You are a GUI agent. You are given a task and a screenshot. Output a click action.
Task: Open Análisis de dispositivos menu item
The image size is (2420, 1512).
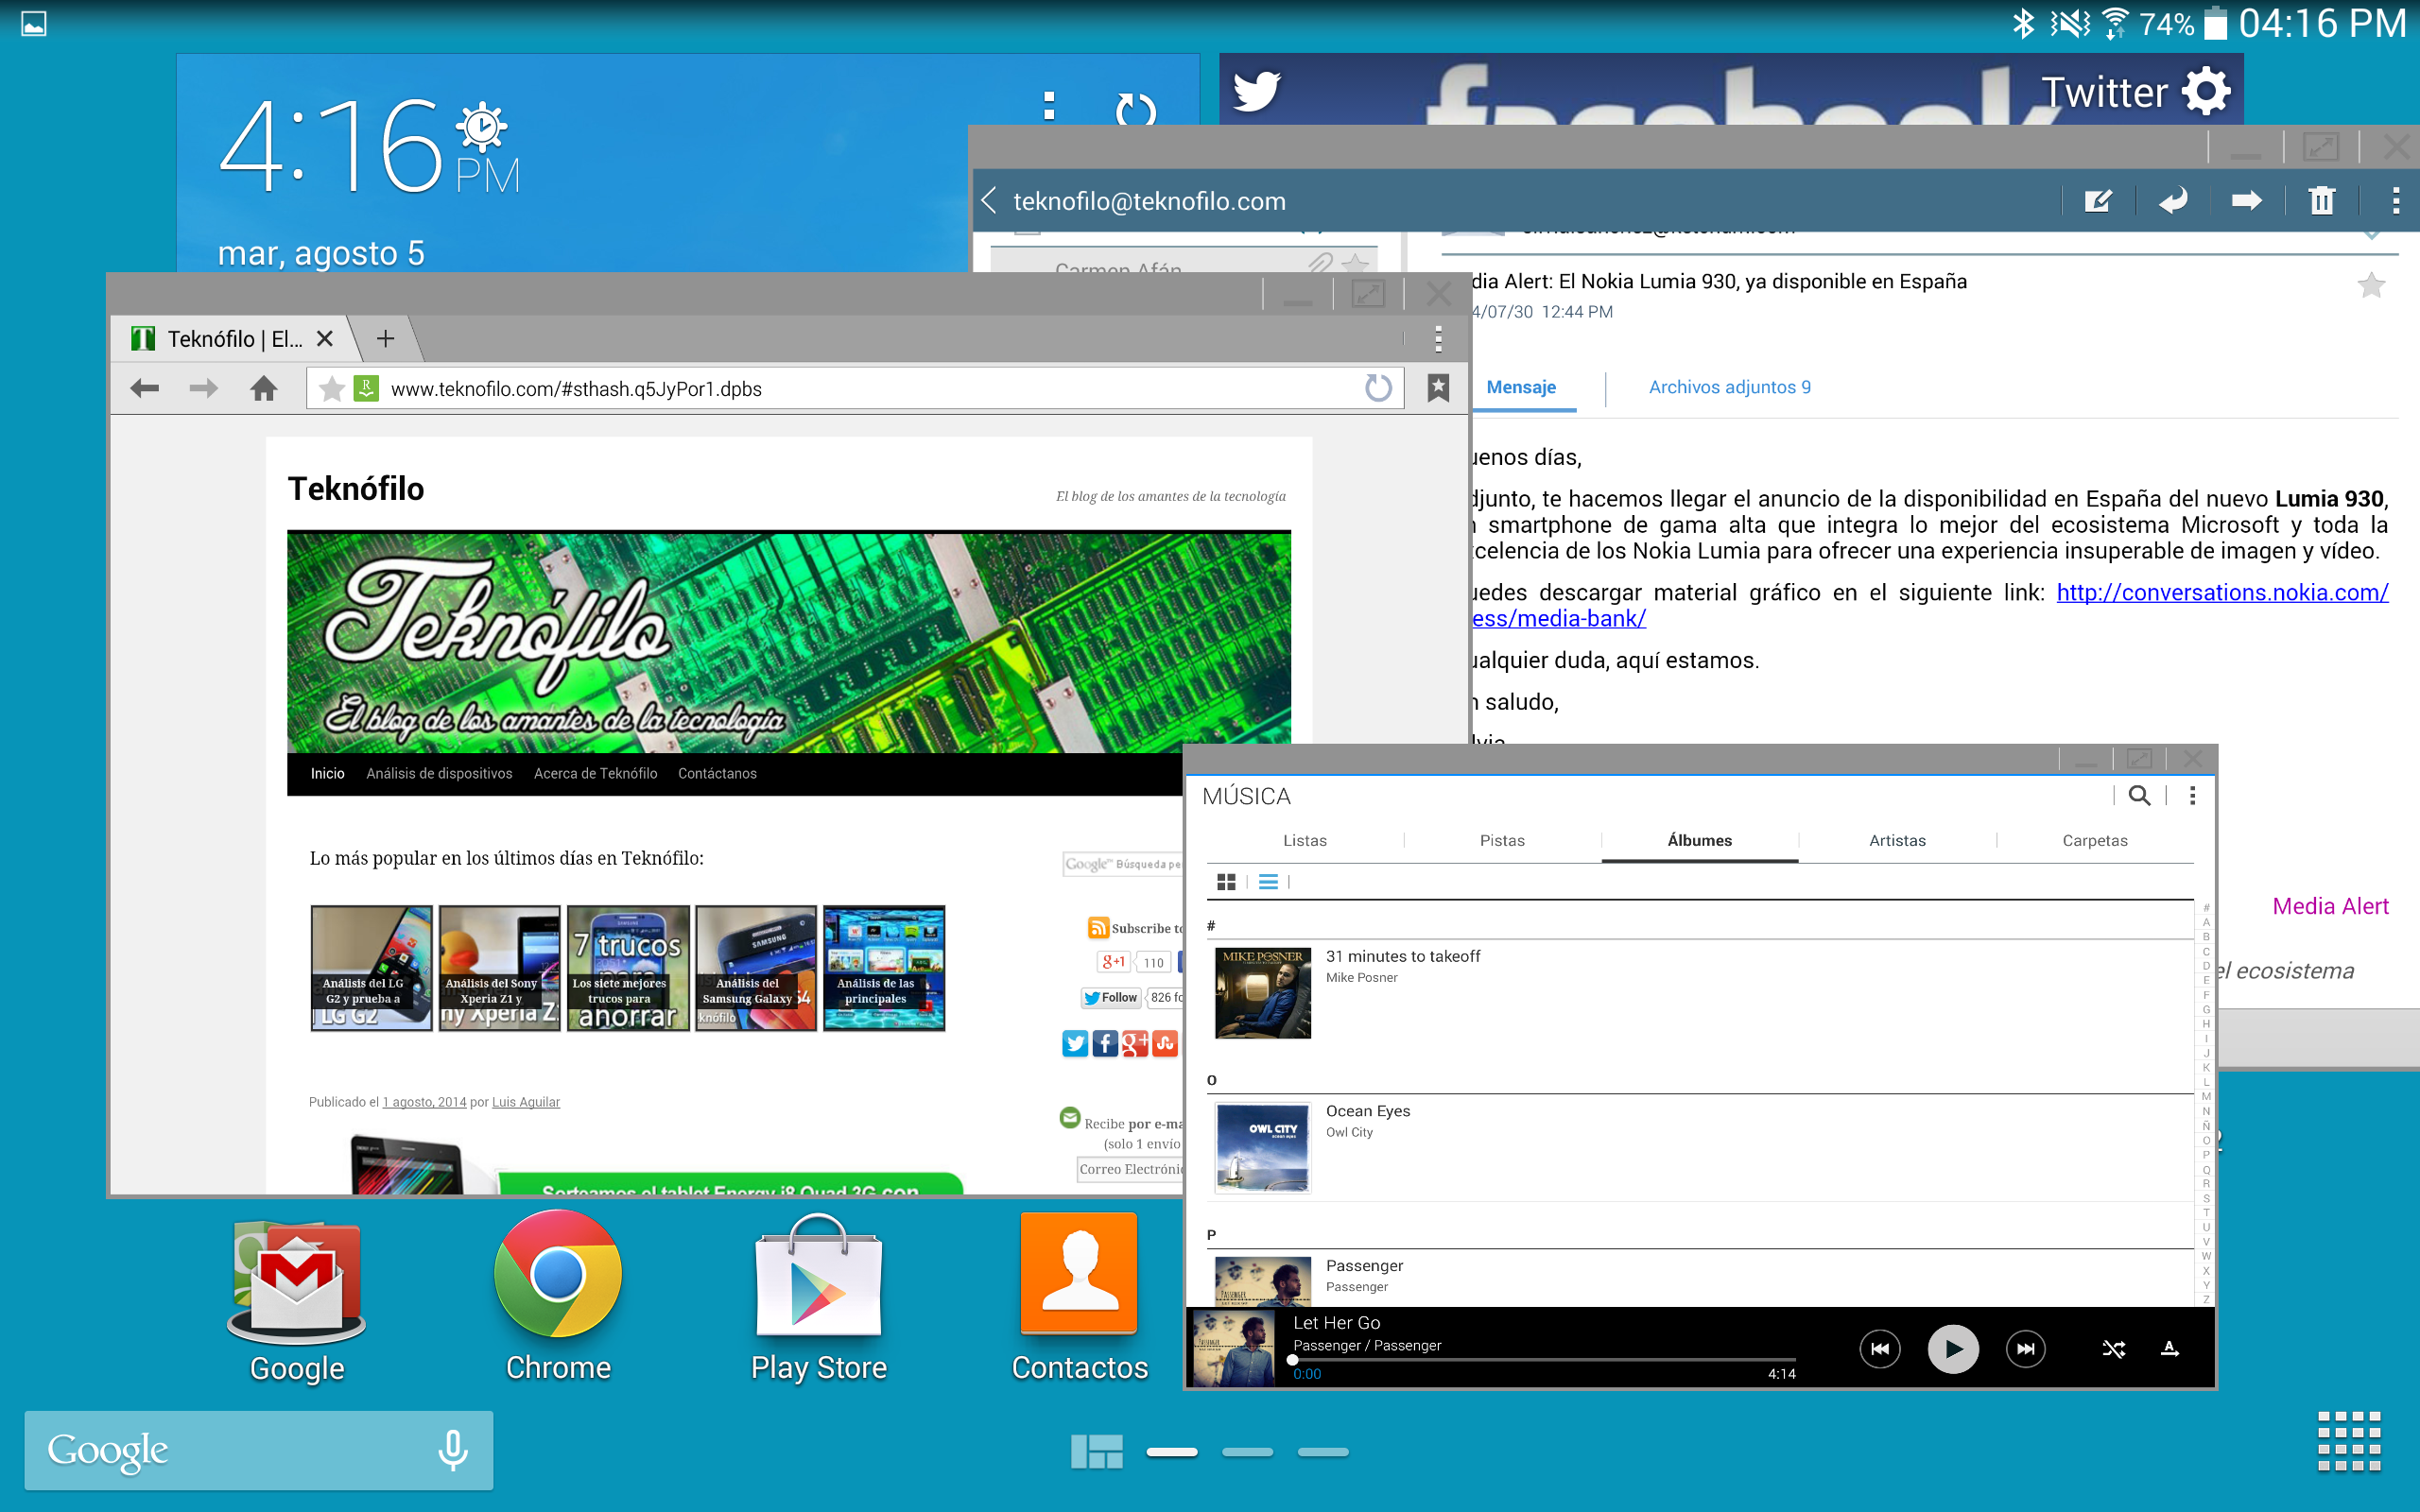(x=439, y=773)
